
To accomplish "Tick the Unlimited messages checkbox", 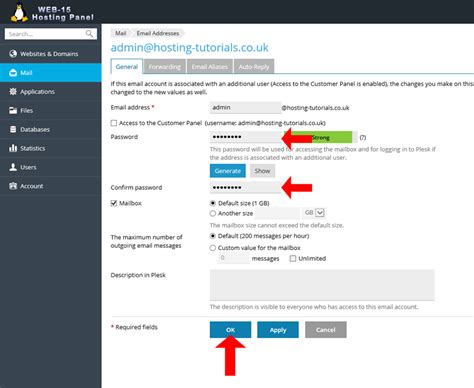I will 293,258.
